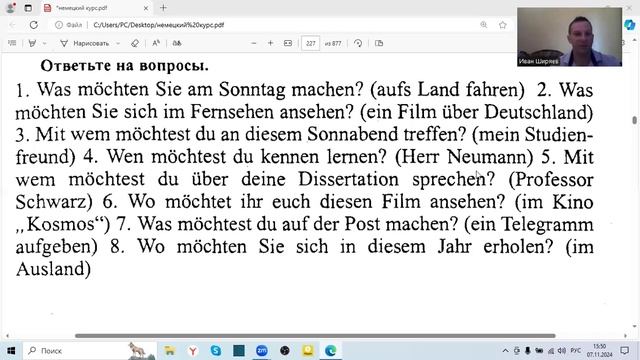Screen dimensions: 640x360
Task: Select the eraser tool
Action: coord(135,43)
